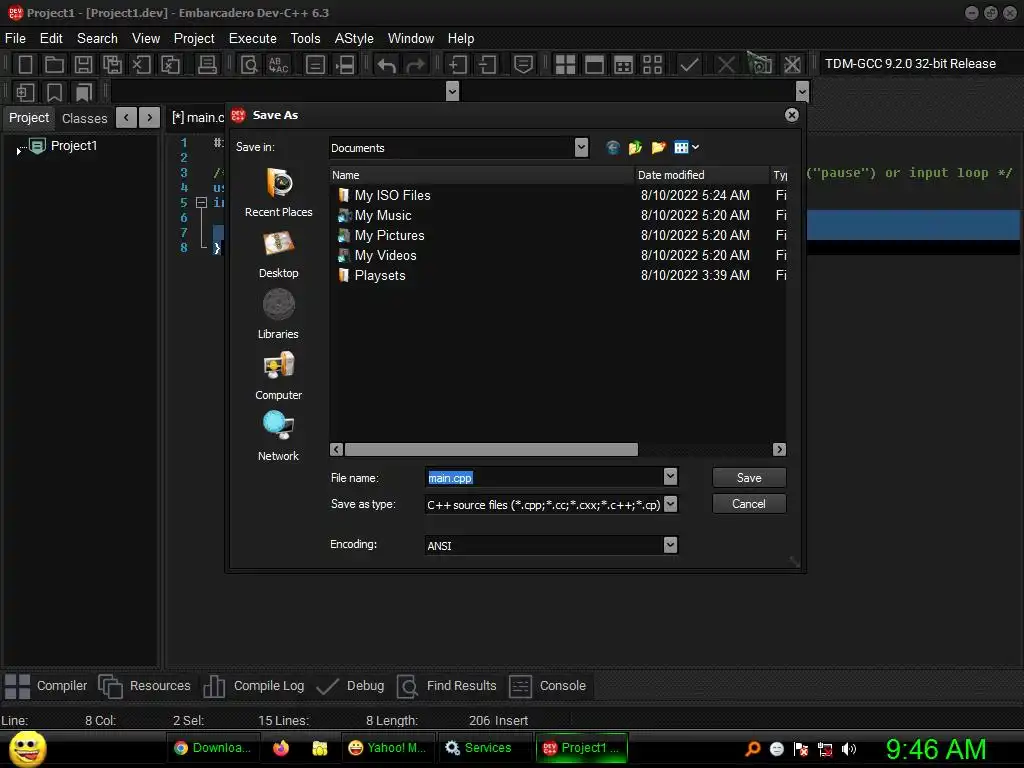Viewport: 1024px width, 768px height.
Task: Select Libraries in the Save As sidebar
Action: [x=279, y=315]
